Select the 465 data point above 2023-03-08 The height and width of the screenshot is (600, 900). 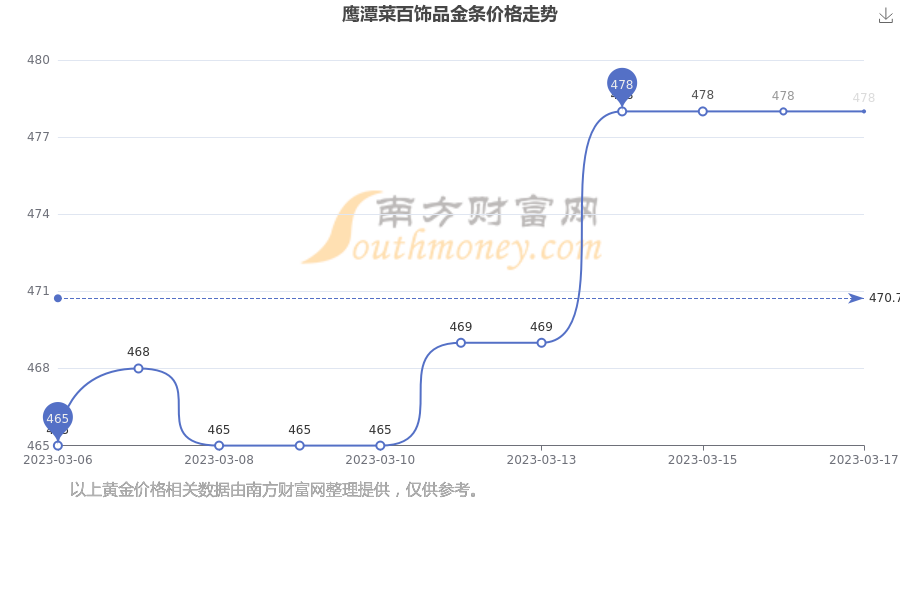[219, 446]
